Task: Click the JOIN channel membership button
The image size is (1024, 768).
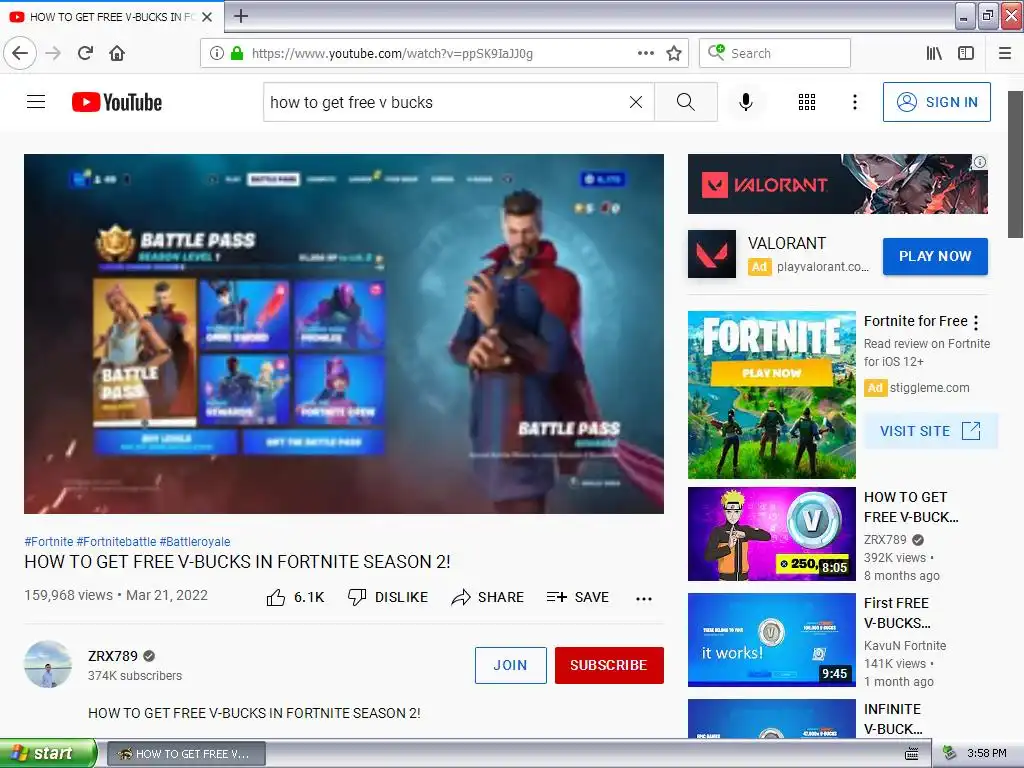Action: 511,665
